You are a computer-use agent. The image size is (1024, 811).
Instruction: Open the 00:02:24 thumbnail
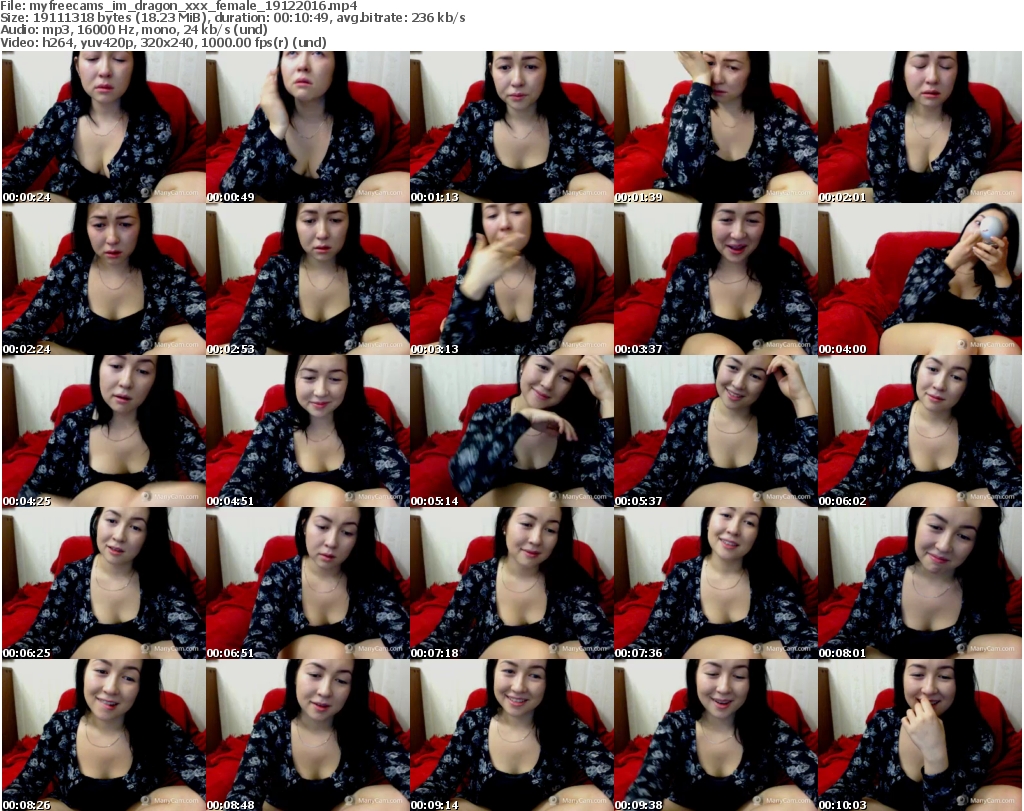(103, 279)
